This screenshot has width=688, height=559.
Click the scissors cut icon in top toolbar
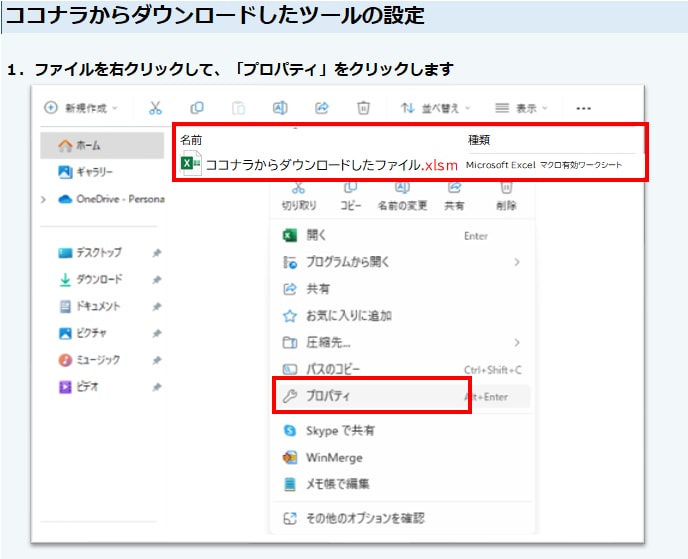155,108
